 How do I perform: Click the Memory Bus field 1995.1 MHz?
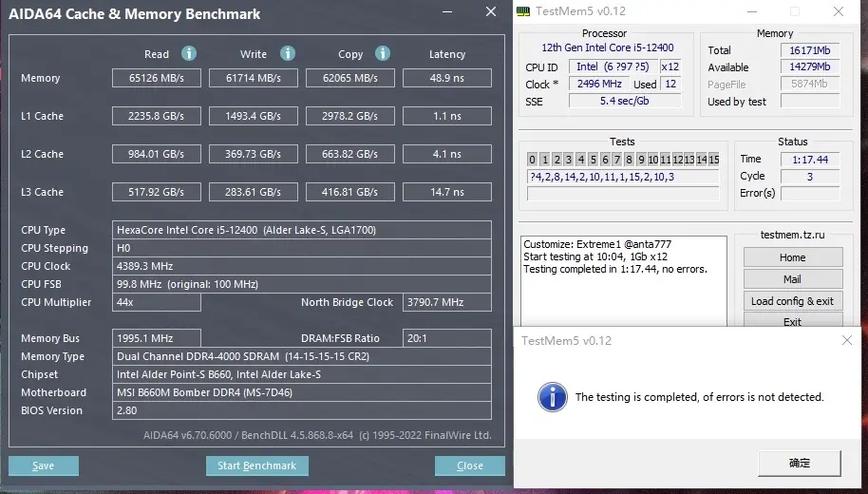pyautogui.click(x=157, y=338)
